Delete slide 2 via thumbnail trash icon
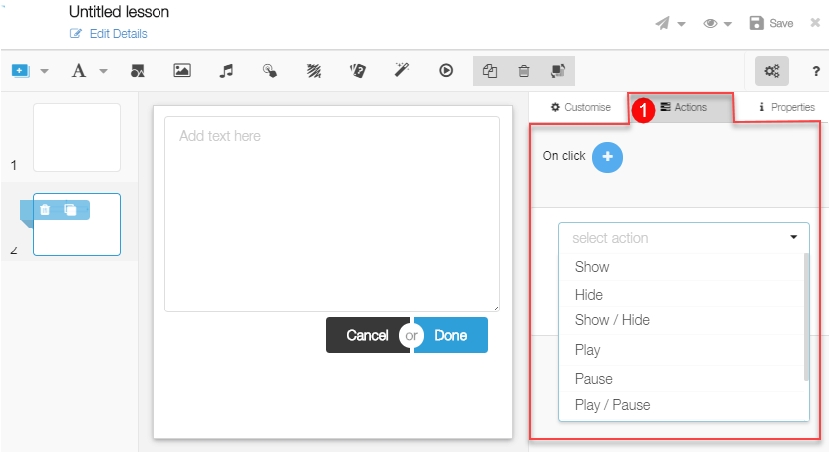This screenshot has width=829, height=452. [x=45, y=210]
